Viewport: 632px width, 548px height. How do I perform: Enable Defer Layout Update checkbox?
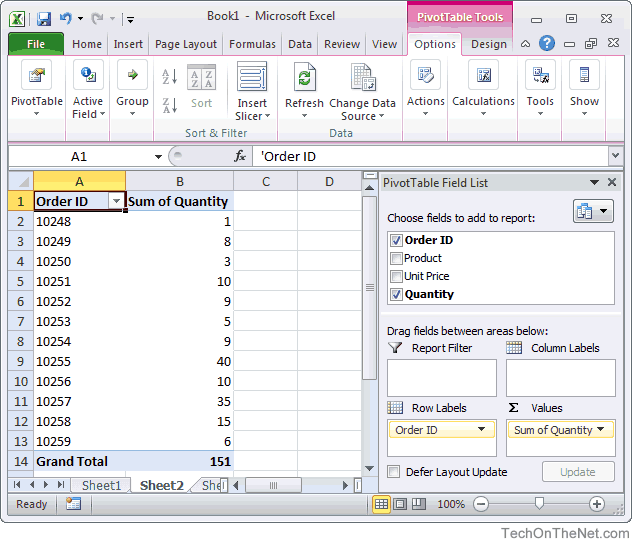pos(394,471)
